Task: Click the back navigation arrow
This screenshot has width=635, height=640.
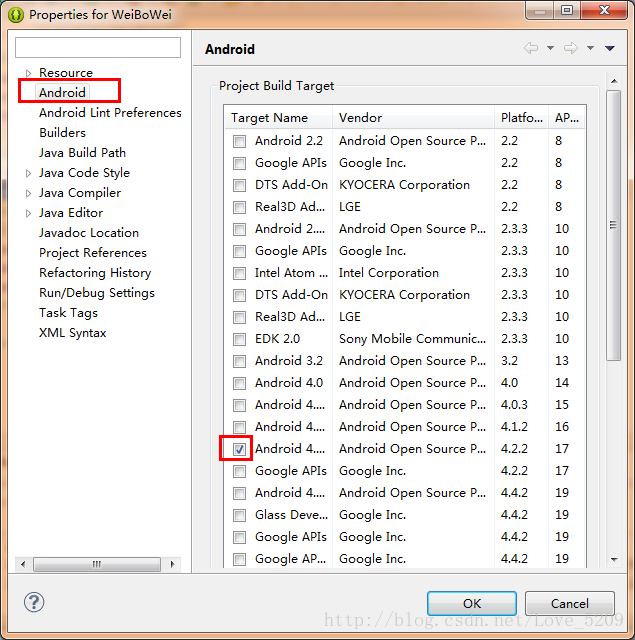Action: pyautogui.click(x=531, y=48)
